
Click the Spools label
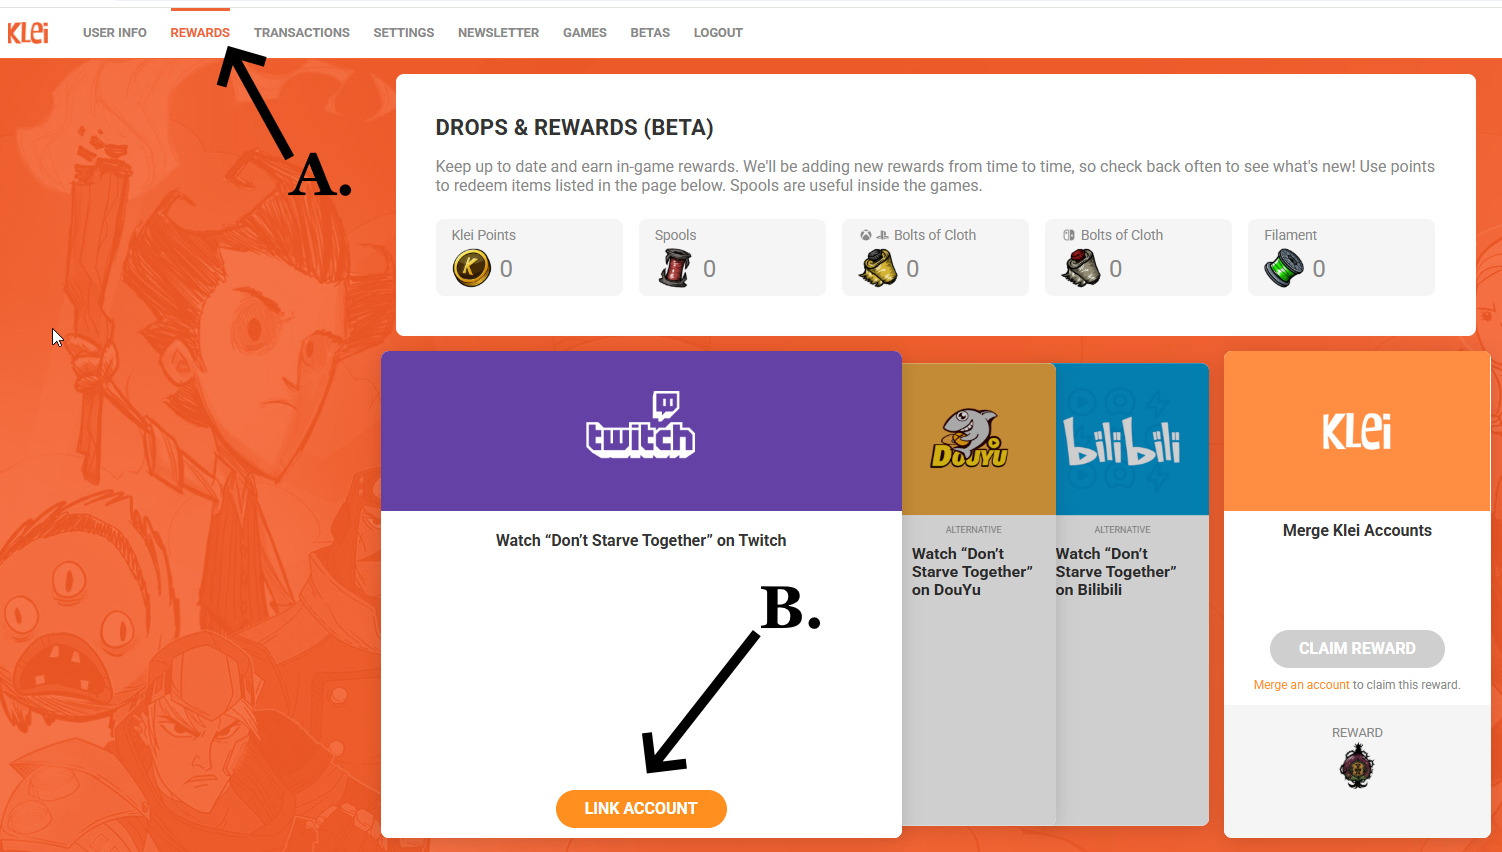tap(675, 235)
